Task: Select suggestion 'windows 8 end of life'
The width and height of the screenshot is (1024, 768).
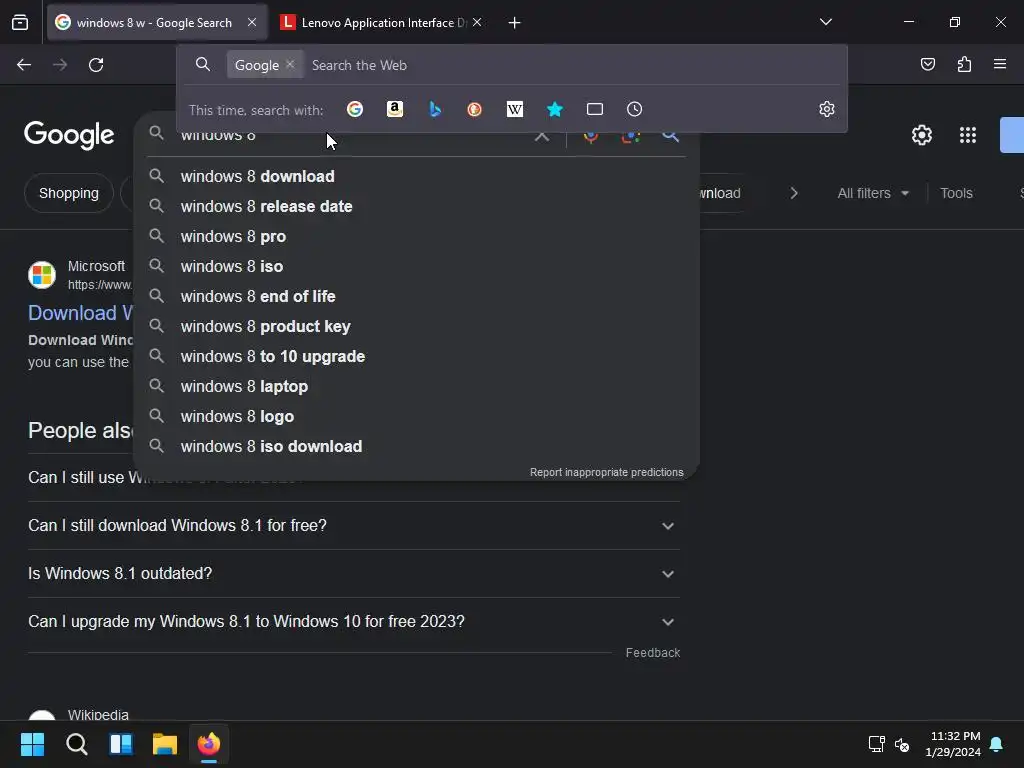Action: 416,296
